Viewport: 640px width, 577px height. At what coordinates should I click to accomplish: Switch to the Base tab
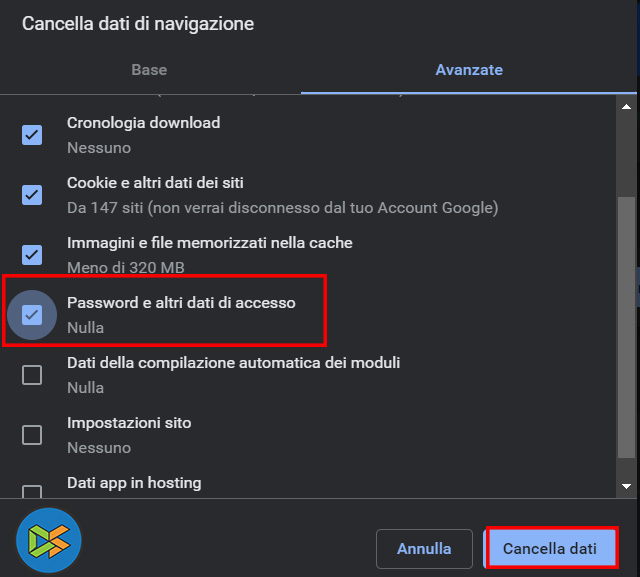(149, 70)
